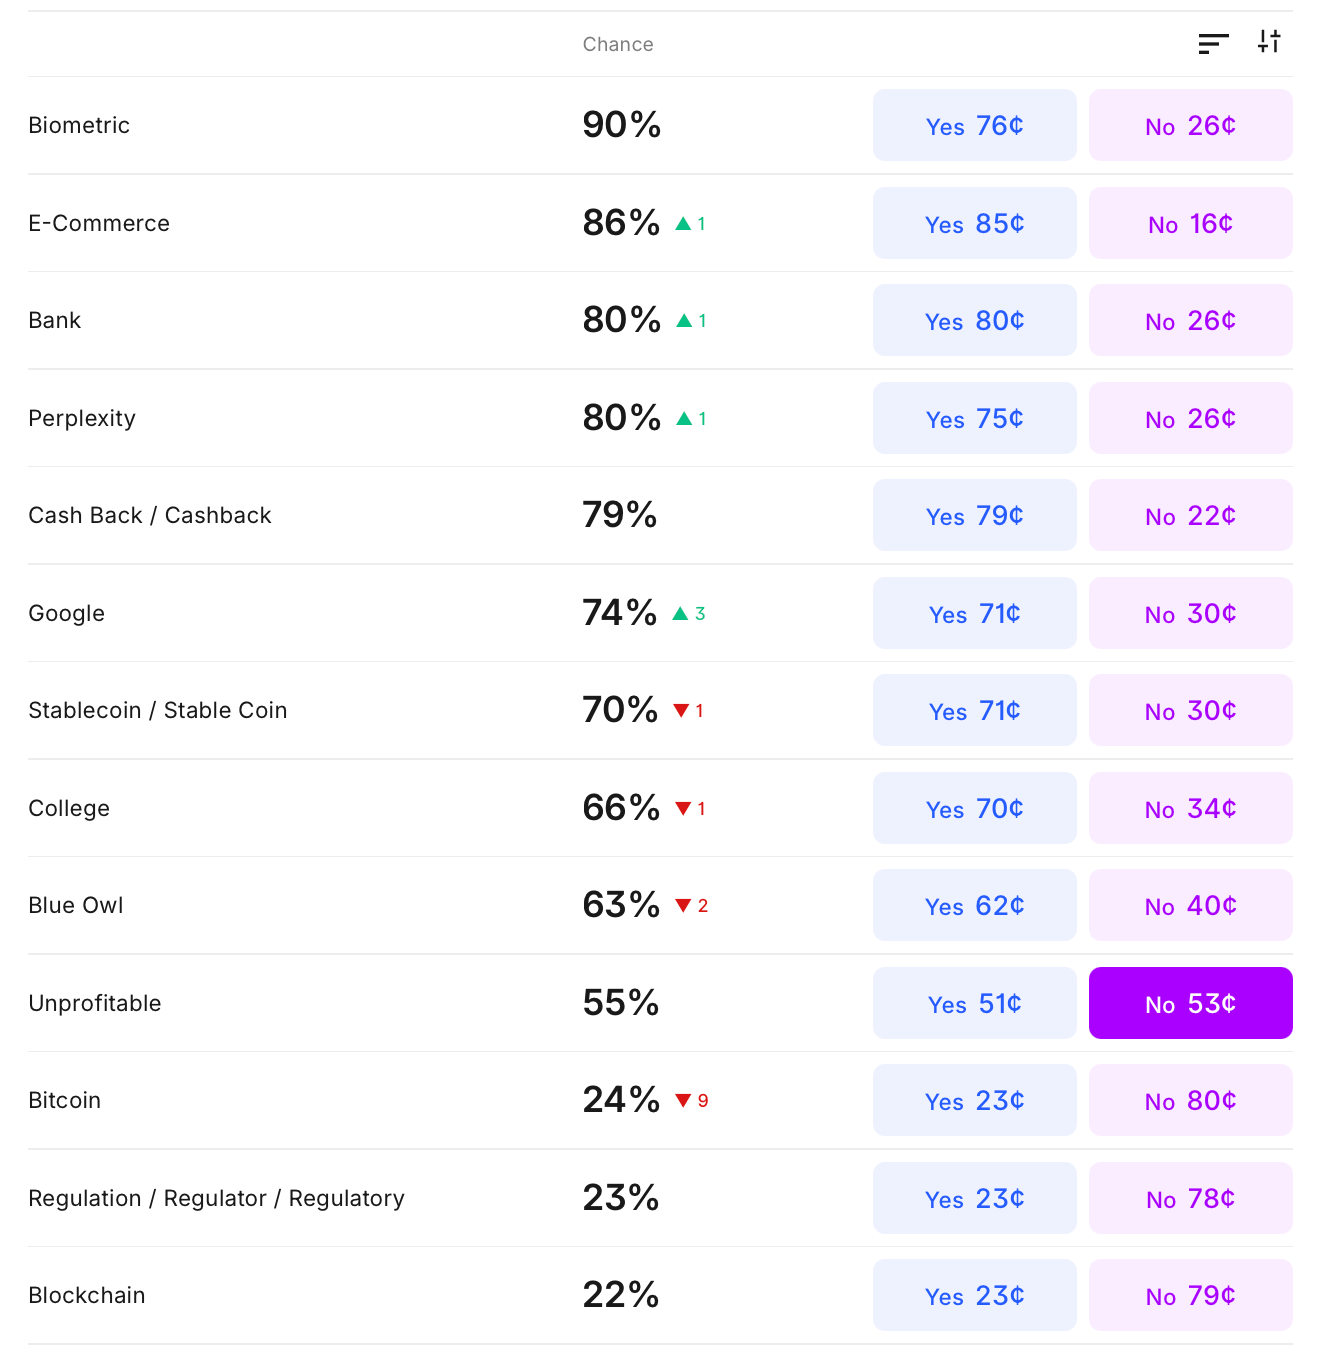Screen dimensions: 1324x1350
Task: Click No 30¢ for Google
Action: pos(1190,614)
